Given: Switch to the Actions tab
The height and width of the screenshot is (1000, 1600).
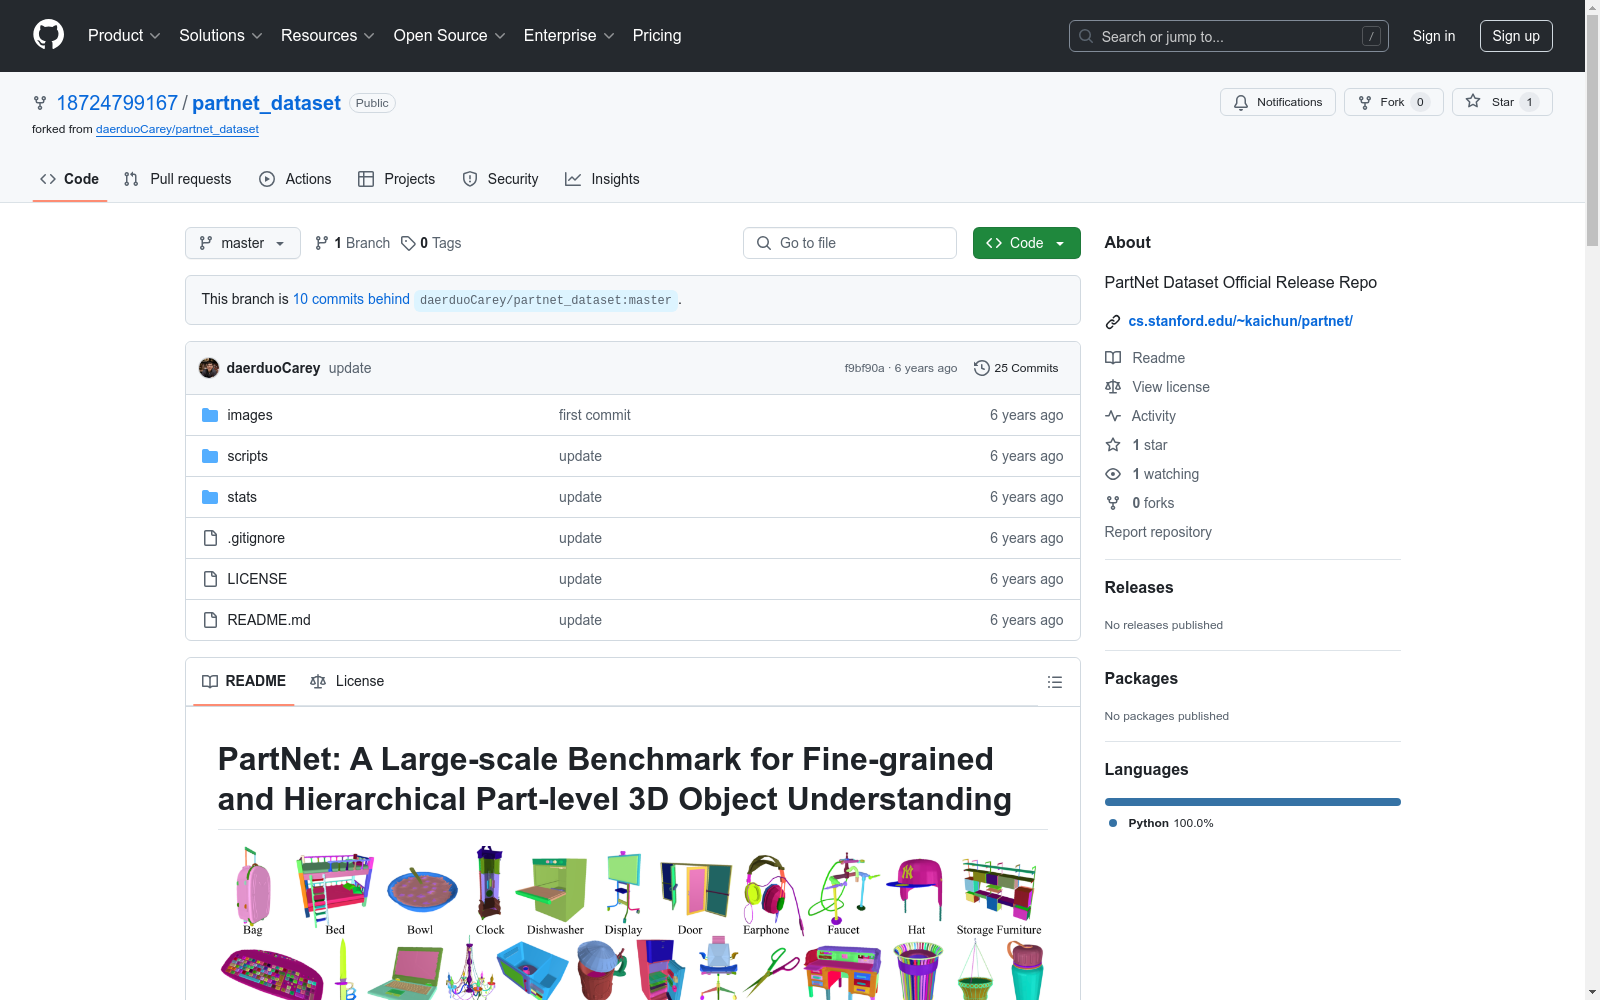Looking at the screenshot, I should (x=295, y=179).
